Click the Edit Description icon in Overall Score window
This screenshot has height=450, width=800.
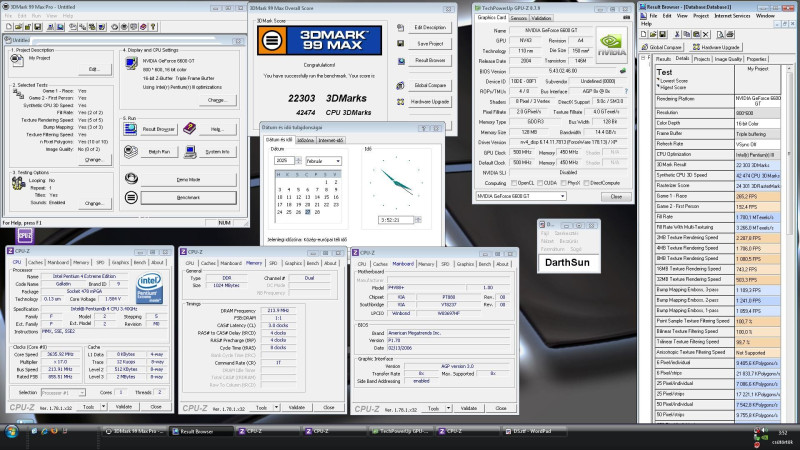[x=401, y=28]
